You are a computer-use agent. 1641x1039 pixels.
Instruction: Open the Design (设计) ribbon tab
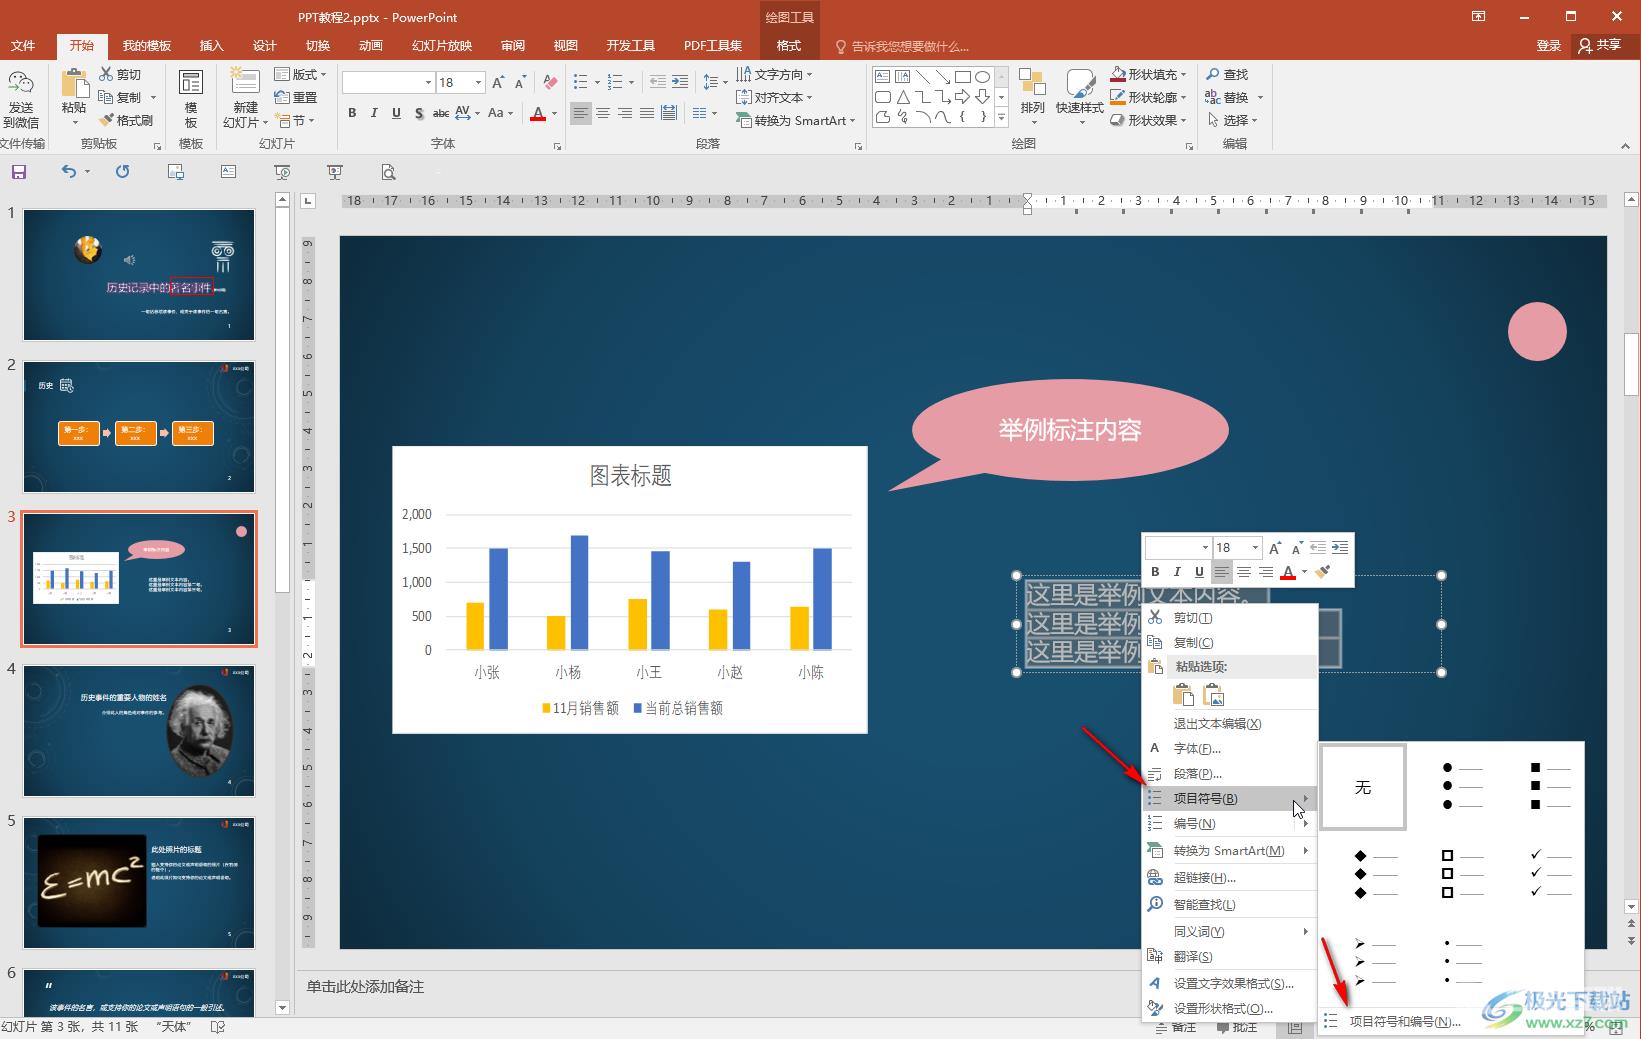pyautogui.click(x=264, y=45)
